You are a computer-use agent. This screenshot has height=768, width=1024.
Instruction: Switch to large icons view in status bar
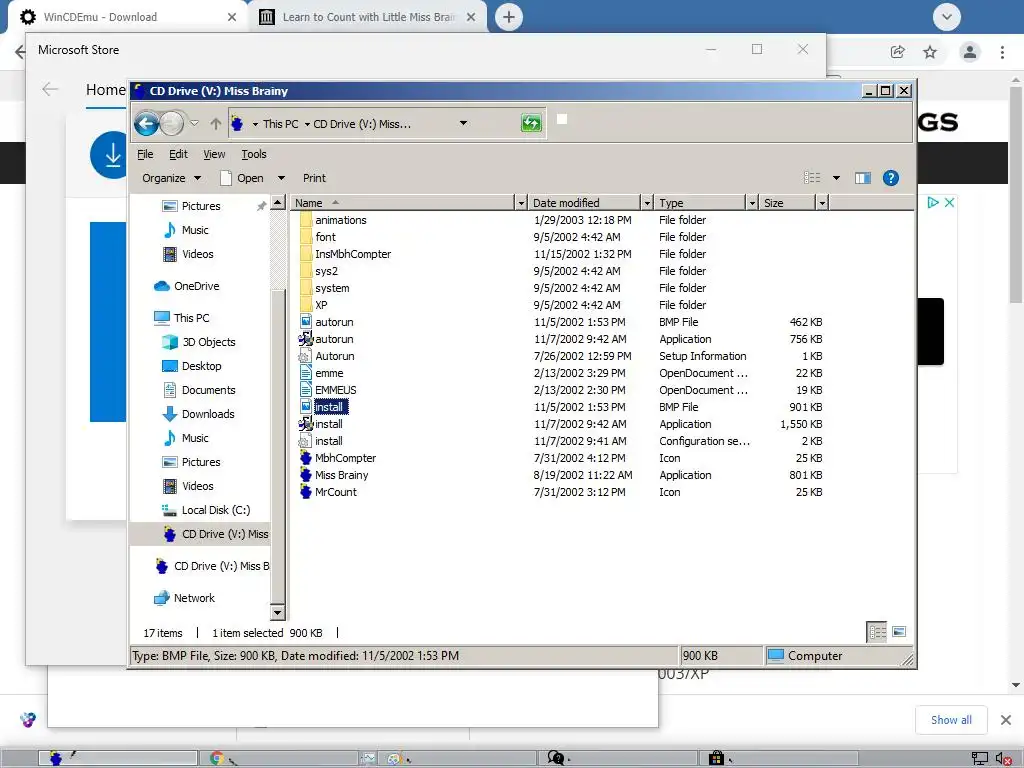899,632
